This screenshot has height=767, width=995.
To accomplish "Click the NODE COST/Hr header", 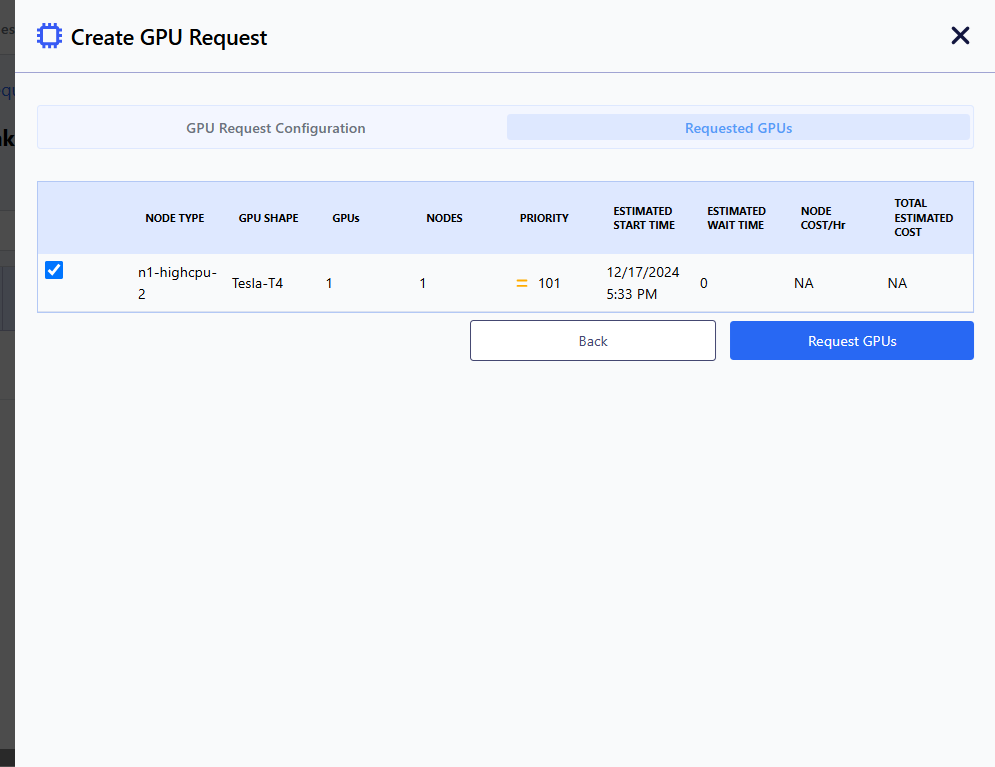I will pyautogui.click(x=823, y=218).
